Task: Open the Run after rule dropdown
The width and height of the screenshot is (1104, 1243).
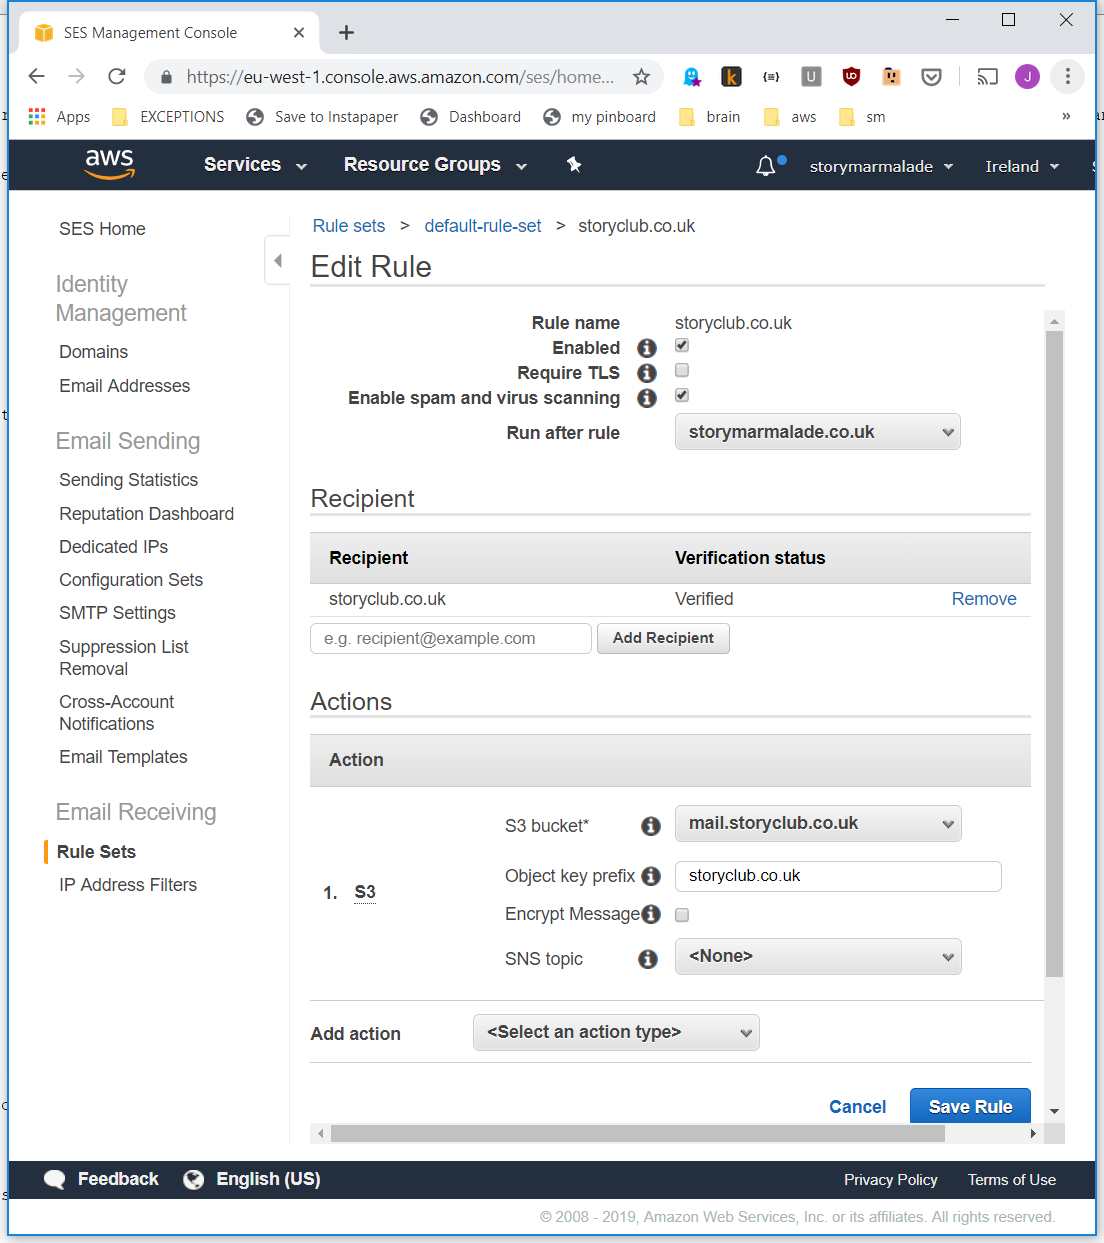Action: (818, 432)
